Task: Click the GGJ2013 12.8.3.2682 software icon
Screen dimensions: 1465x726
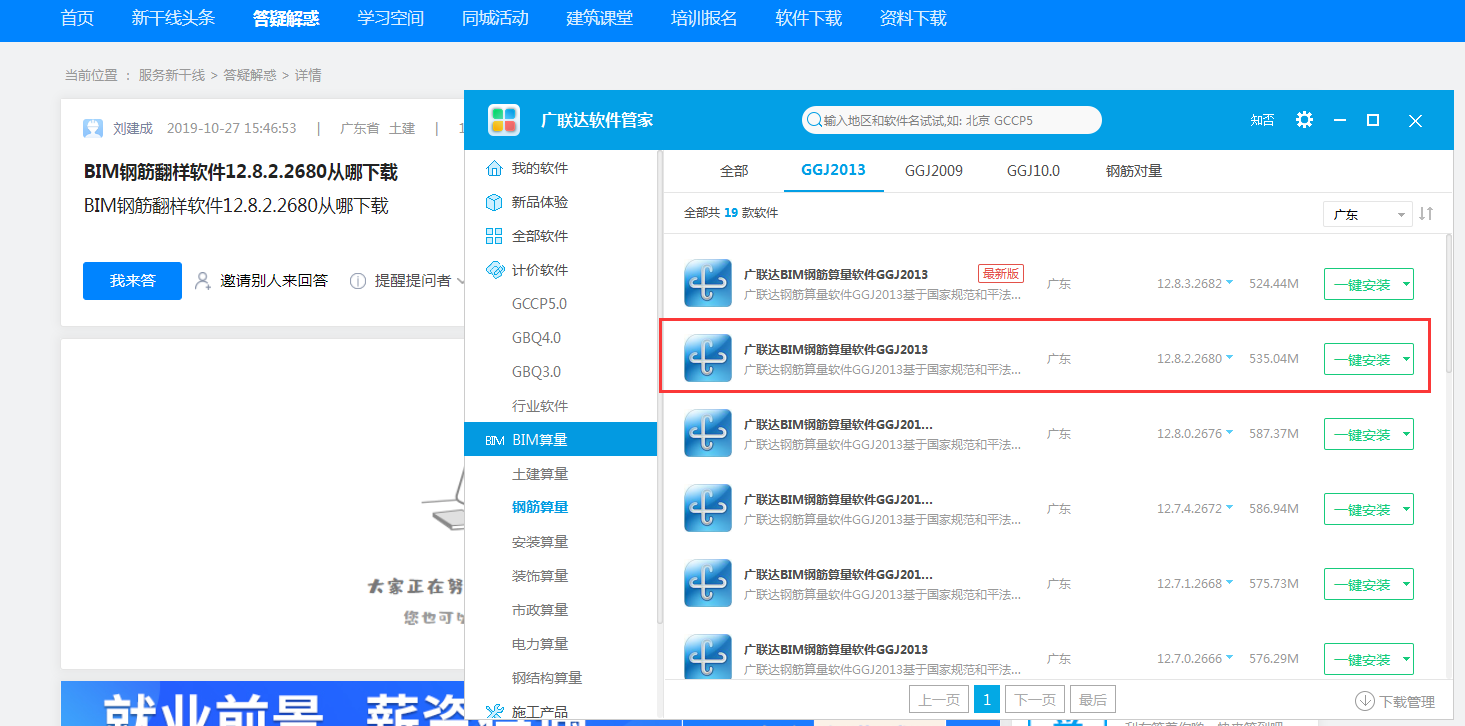Action: 709,283
